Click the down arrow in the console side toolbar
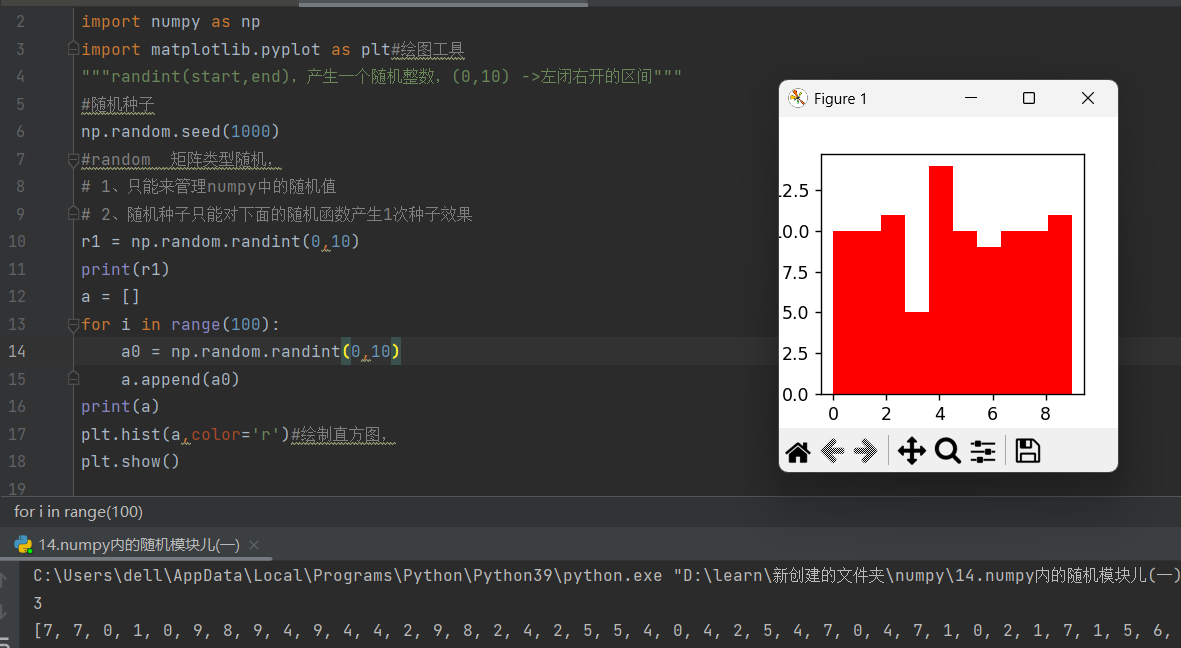Image resolution: width=1181 pixels, height=648 pixels. click(x=4, y=612)
